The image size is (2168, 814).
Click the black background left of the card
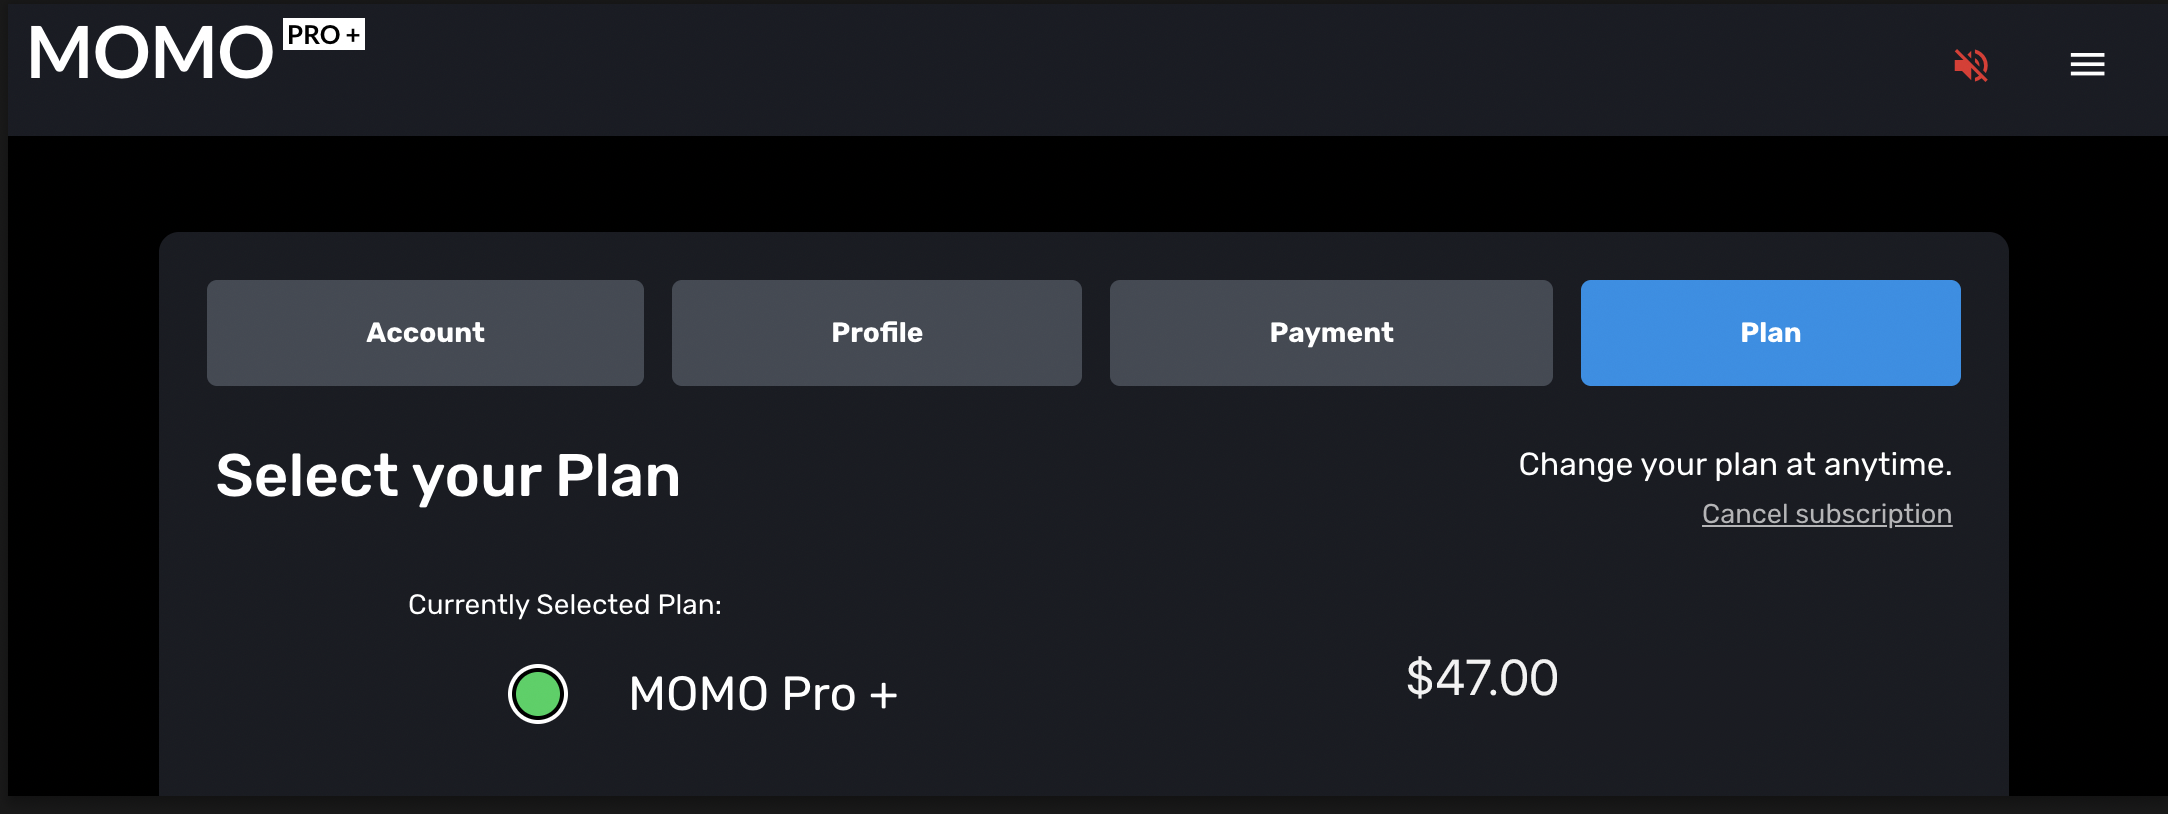82,500
